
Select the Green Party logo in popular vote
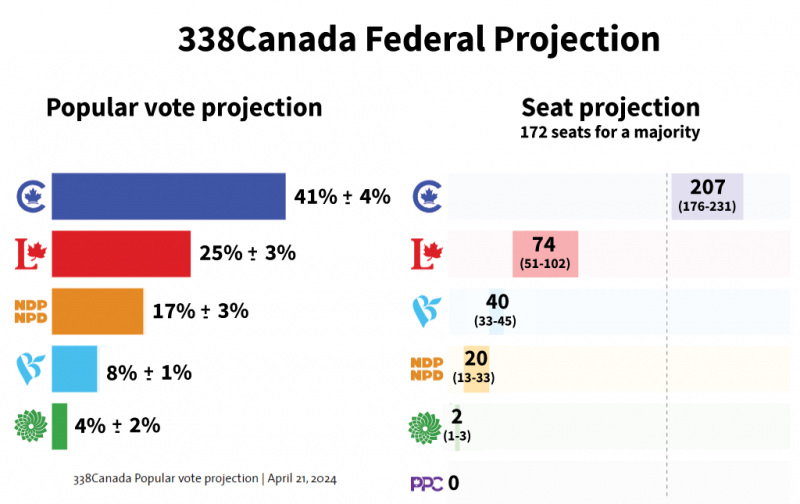click(x=31, y=425)
